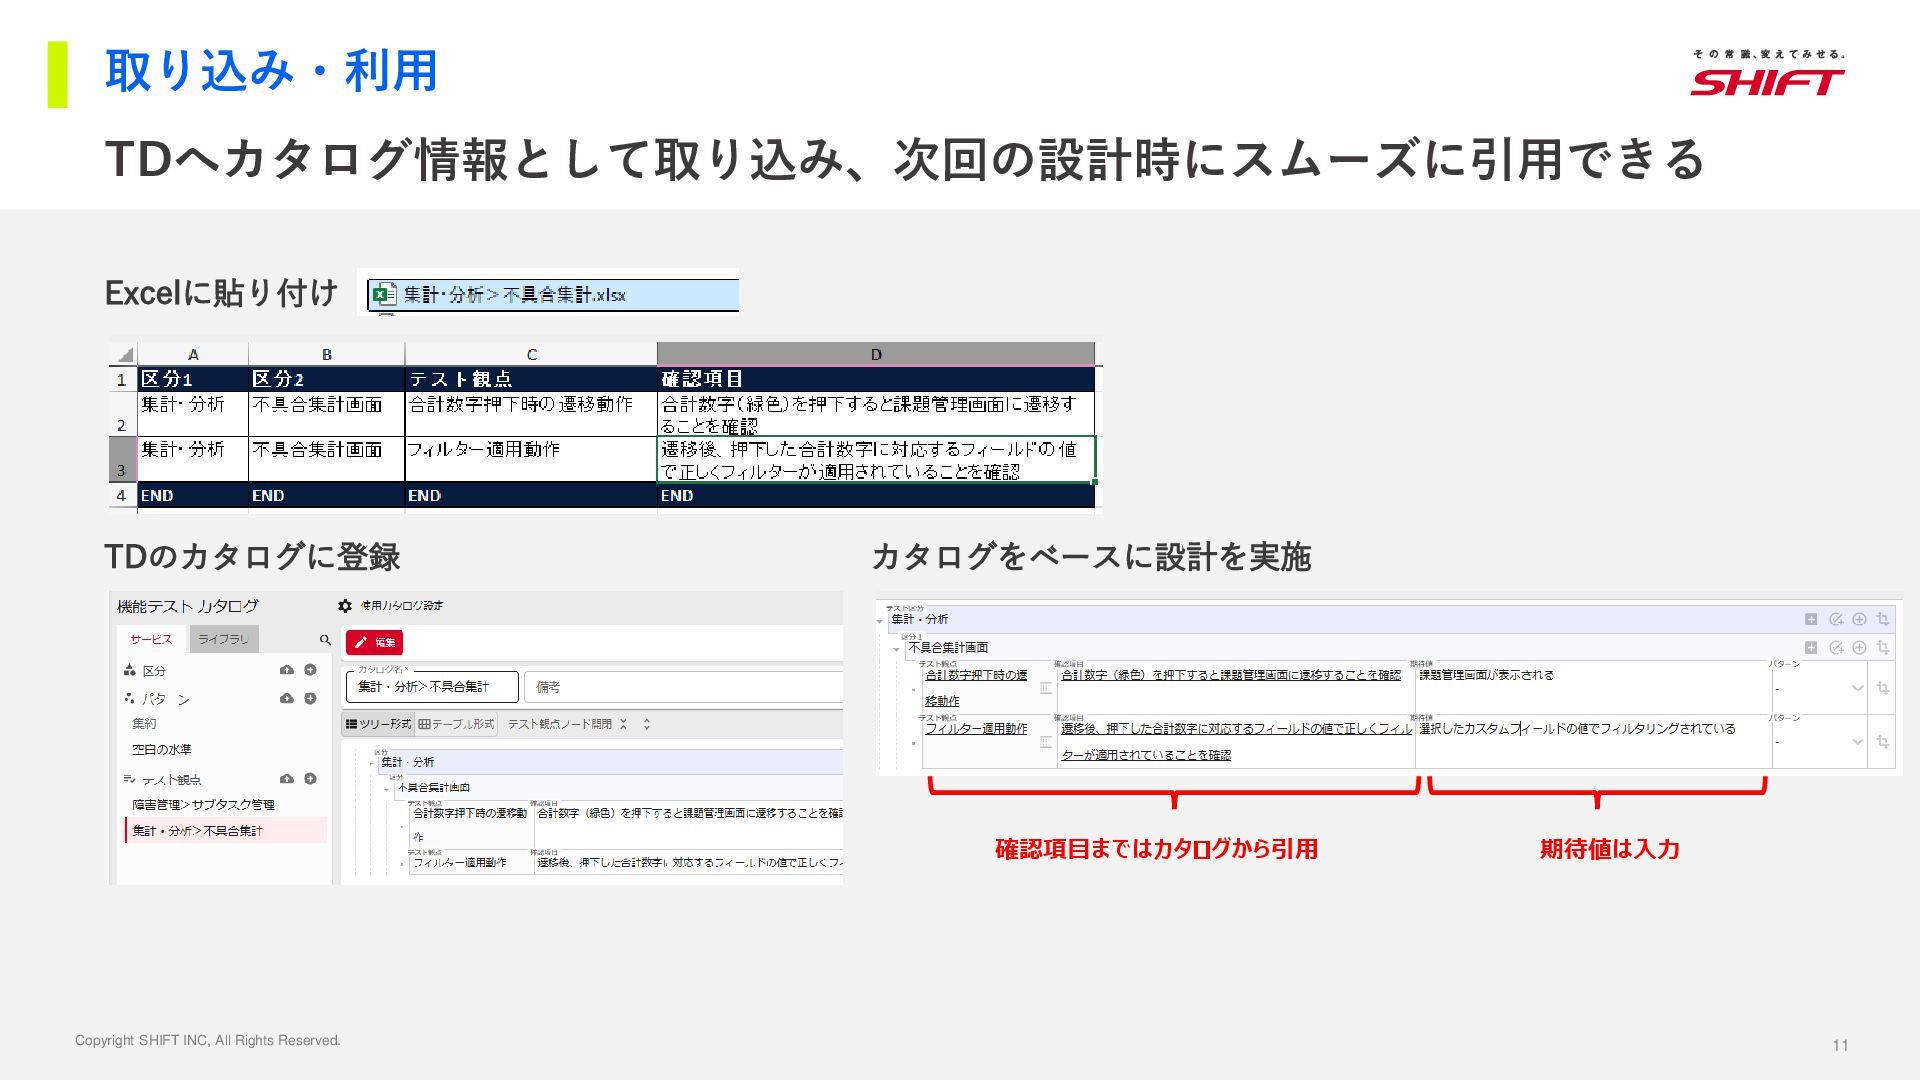Add new item with plus beside パターン
1920x1080 pixels.
[x=310, y=698]
